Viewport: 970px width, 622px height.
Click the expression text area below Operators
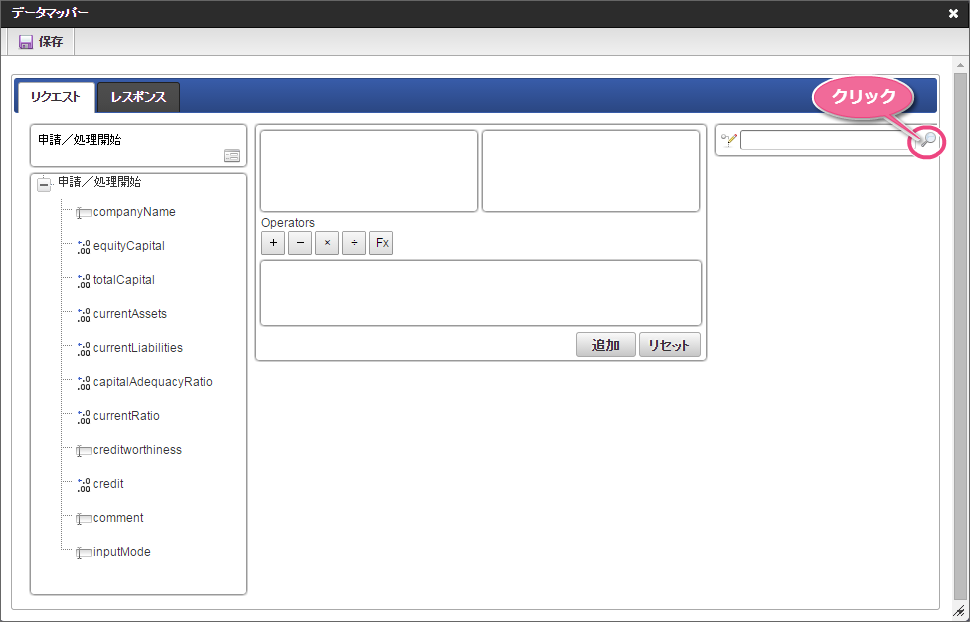point(481,293)
